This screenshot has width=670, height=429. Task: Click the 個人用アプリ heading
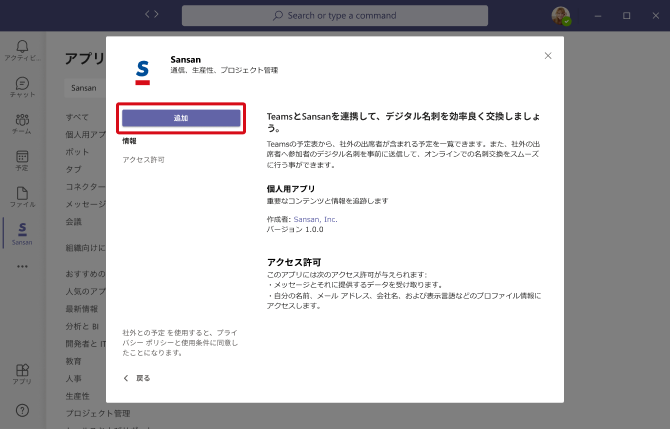(291, 189)
